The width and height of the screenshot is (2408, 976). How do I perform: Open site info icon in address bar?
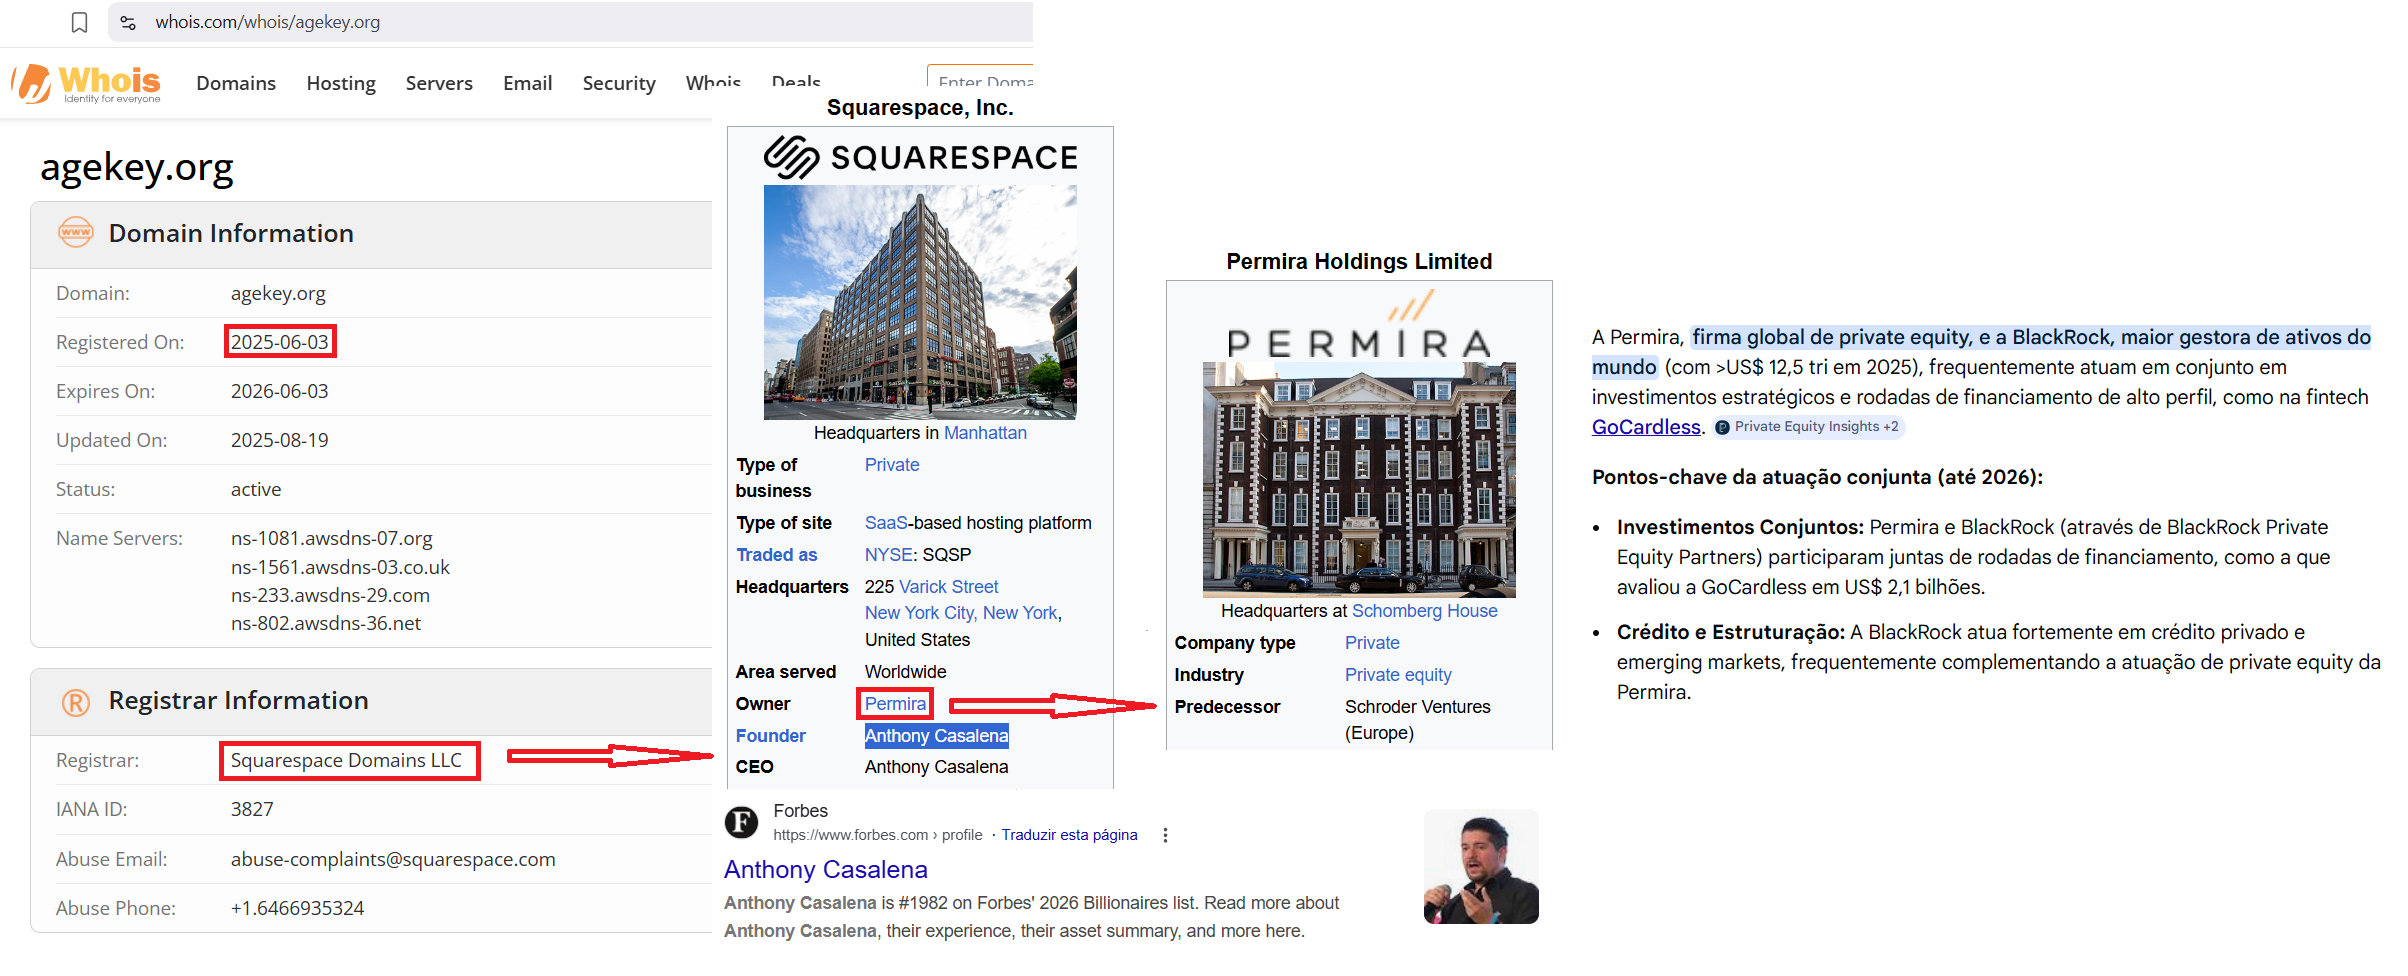click(x=128, y=22)
